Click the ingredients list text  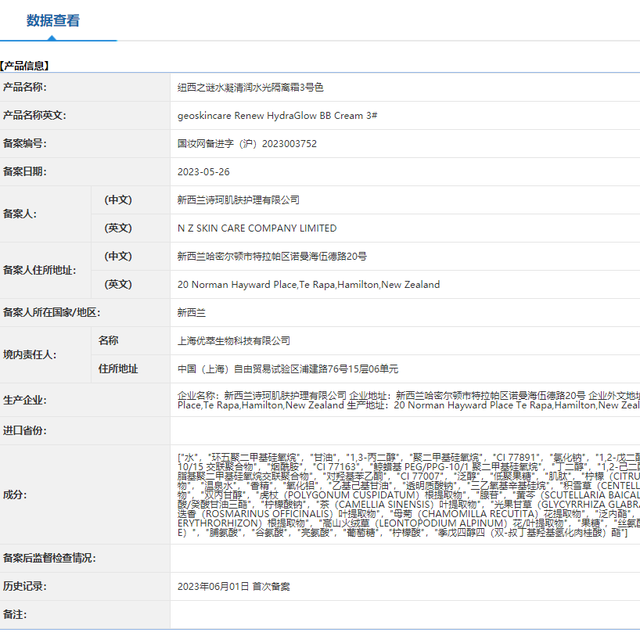tap(409, 495)
